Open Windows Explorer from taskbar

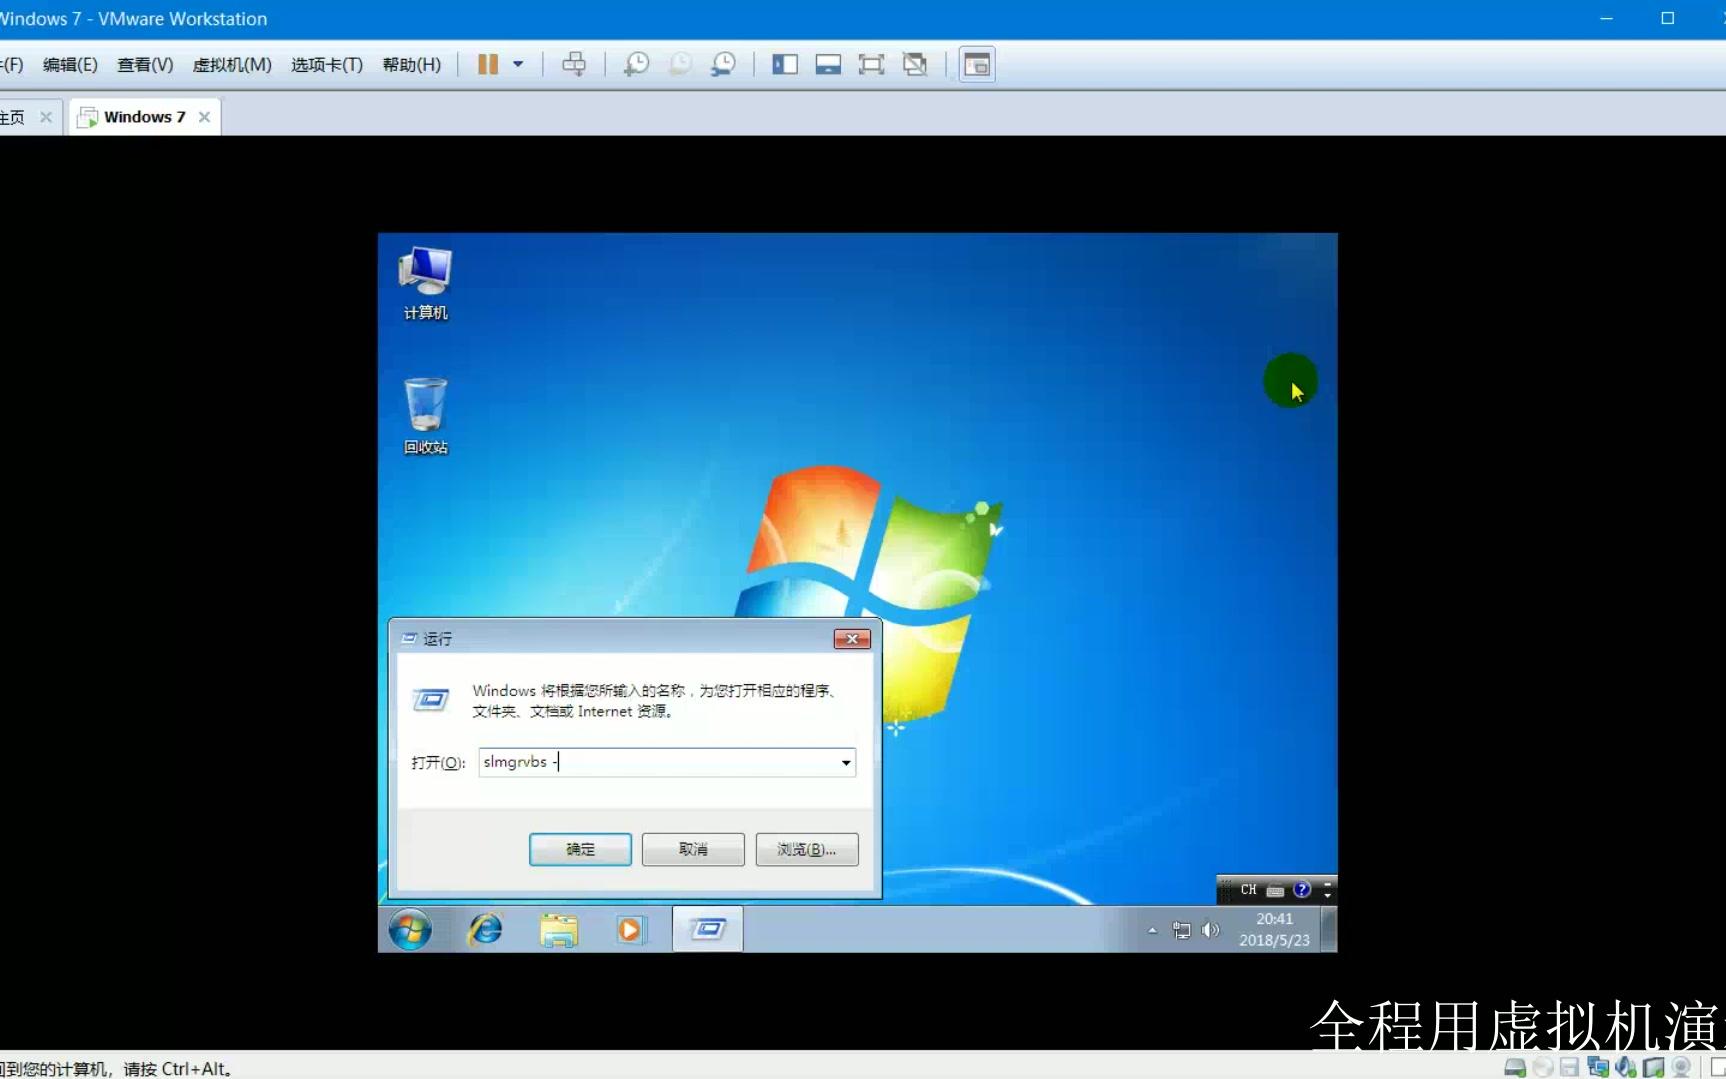click(559, 929)
